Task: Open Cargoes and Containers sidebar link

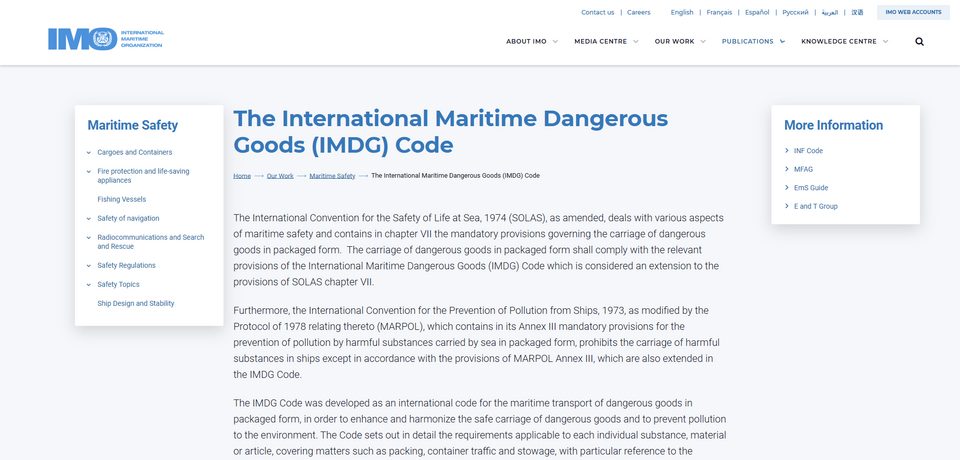Action: pos(135,153)
